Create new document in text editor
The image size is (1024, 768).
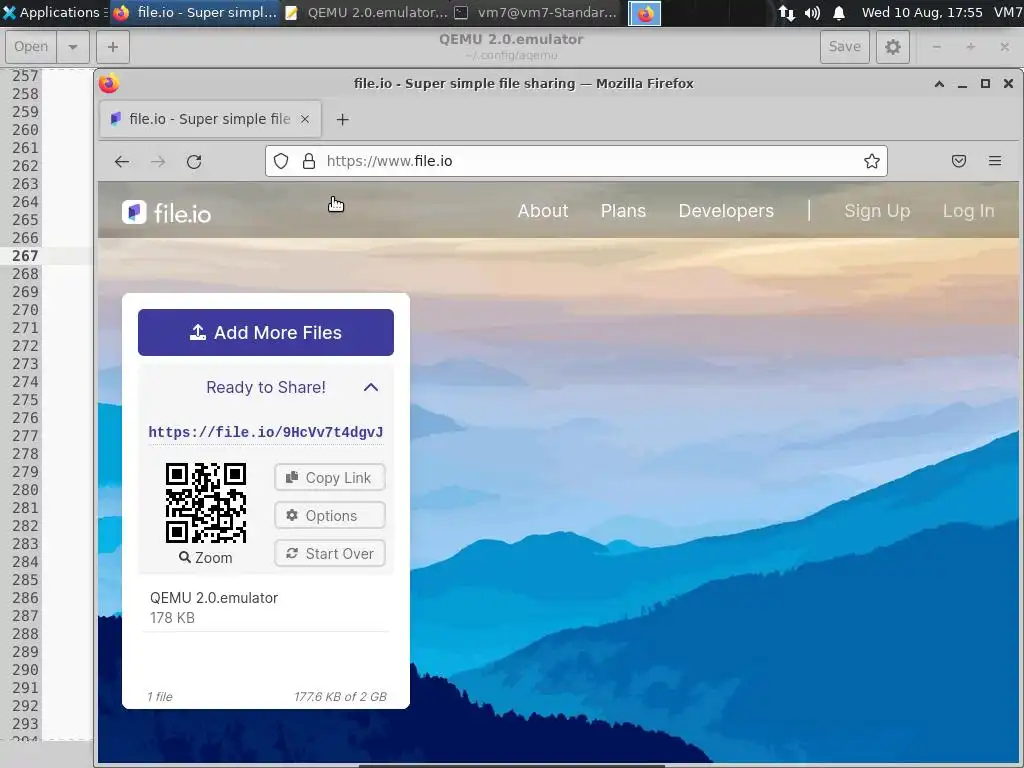coord(113,47)
